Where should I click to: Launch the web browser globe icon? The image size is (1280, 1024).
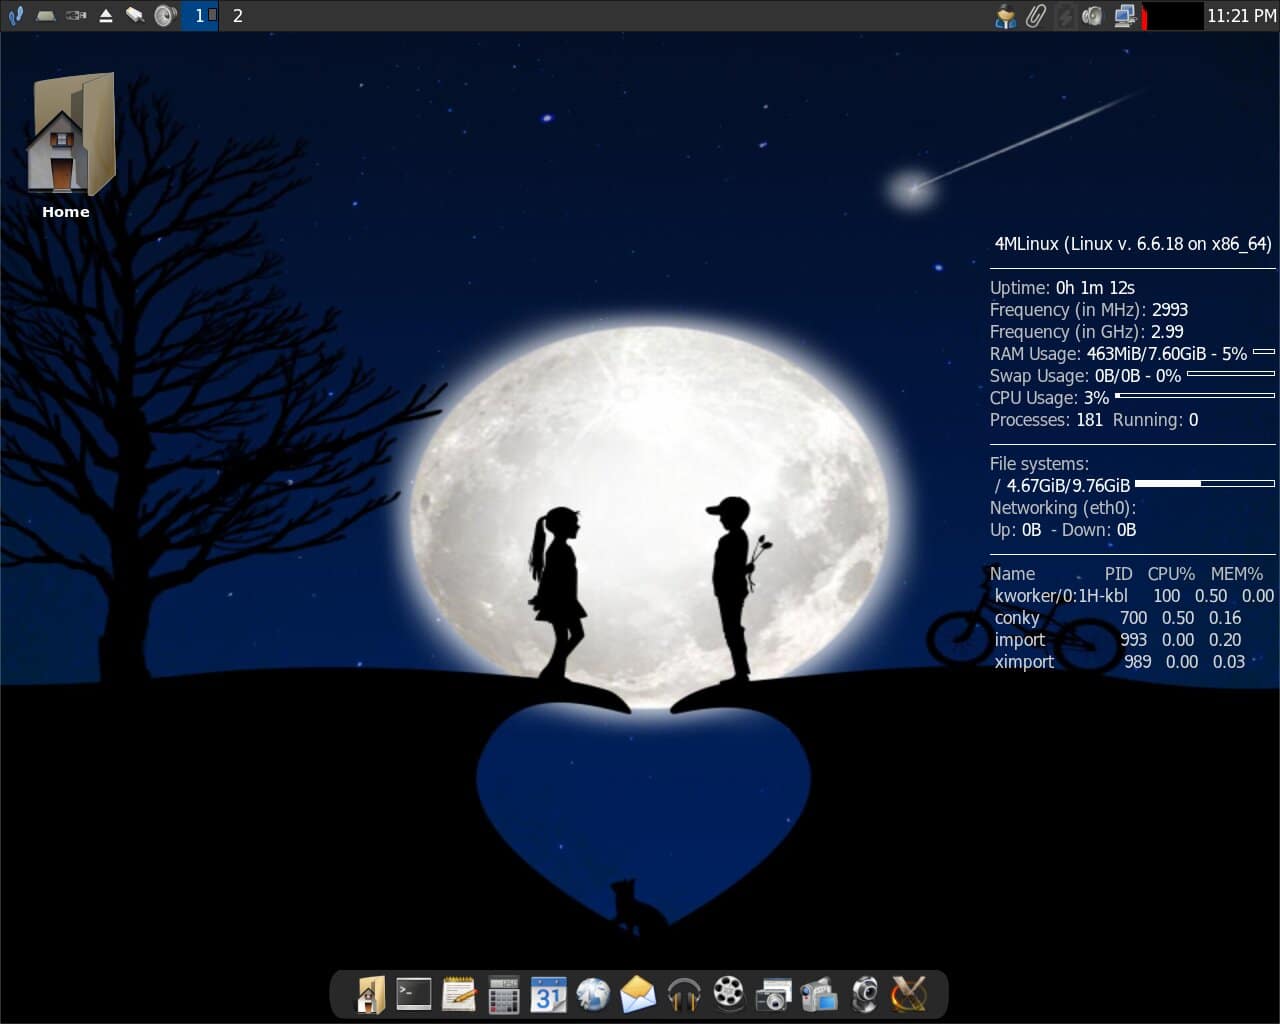pyautogui.click(x=593, y=994)
